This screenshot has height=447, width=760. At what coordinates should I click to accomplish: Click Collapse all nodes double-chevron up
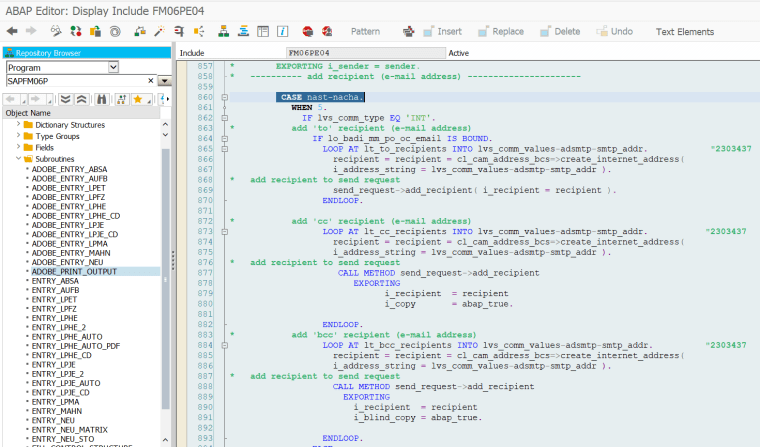tap(81, 99)
